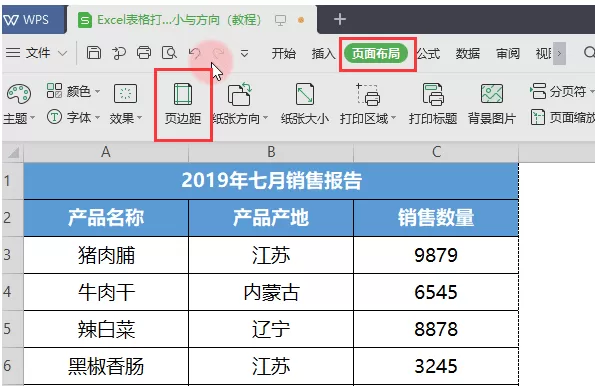Click the 销售数量 header cell
The height and width of the screenshot is (386, 595).
[436, 218]
